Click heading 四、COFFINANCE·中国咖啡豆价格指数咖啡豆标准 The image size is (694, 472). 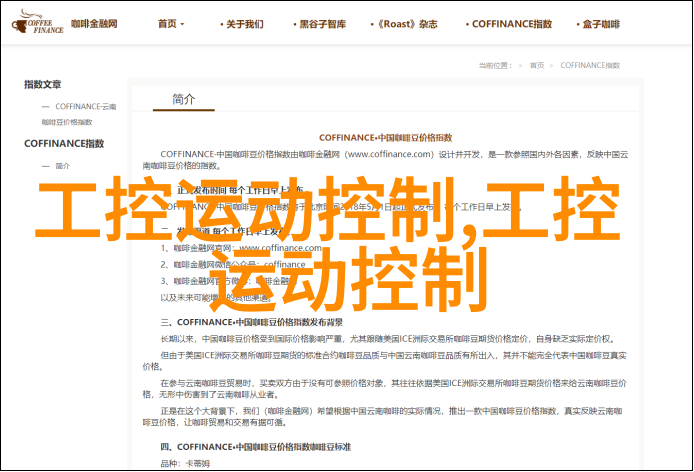(255, 447)
